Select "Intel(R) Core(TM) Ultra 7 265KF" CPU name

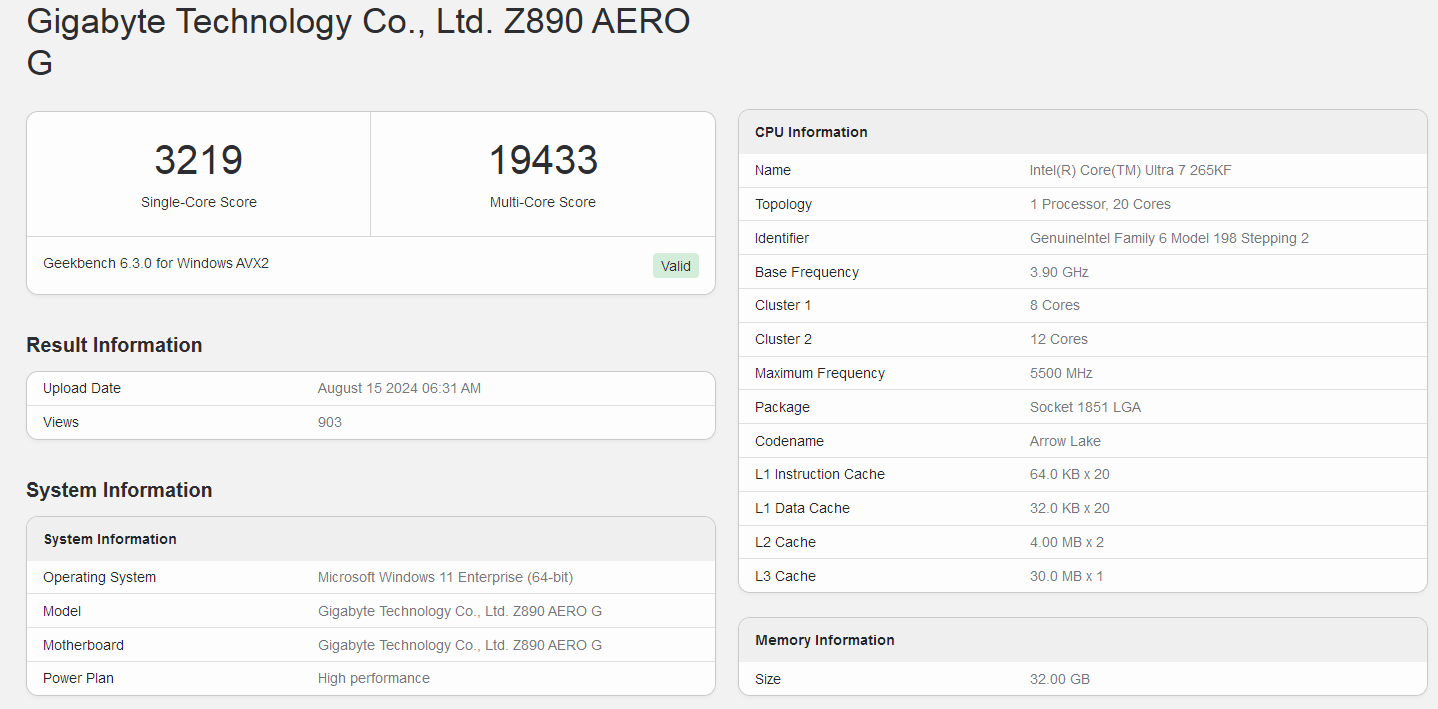[1131, 170]
